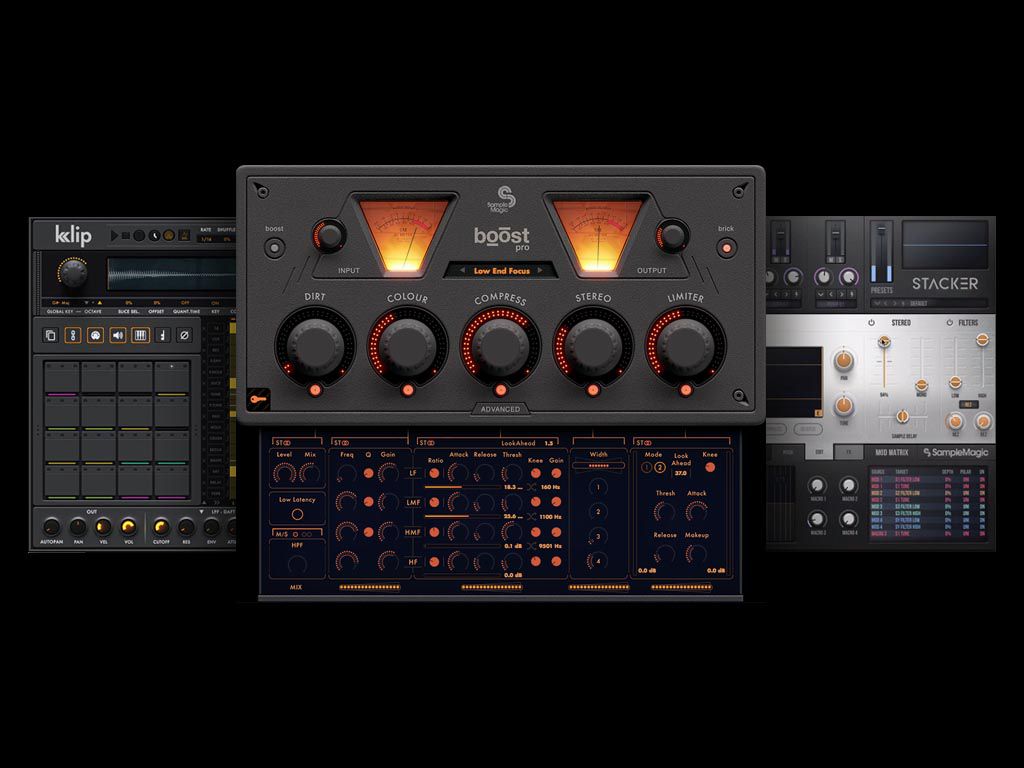Click the Klip stop button
This screenshot has width=1024, height=768.
(126, 235)
